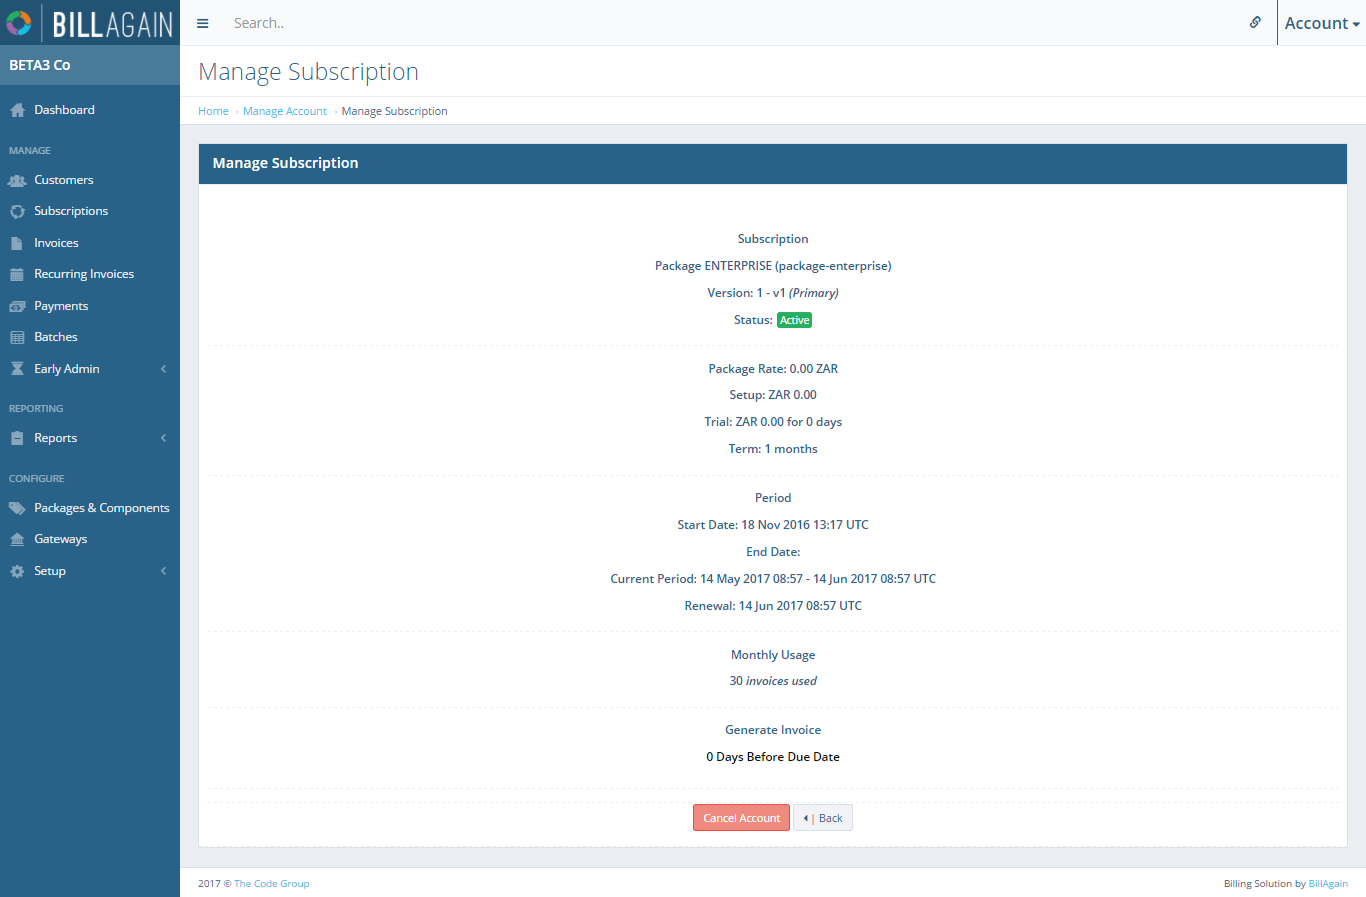Open Dashboard from the sidebar
The width and height of the screenshot is (1366, 897).
tap(64, 110)
